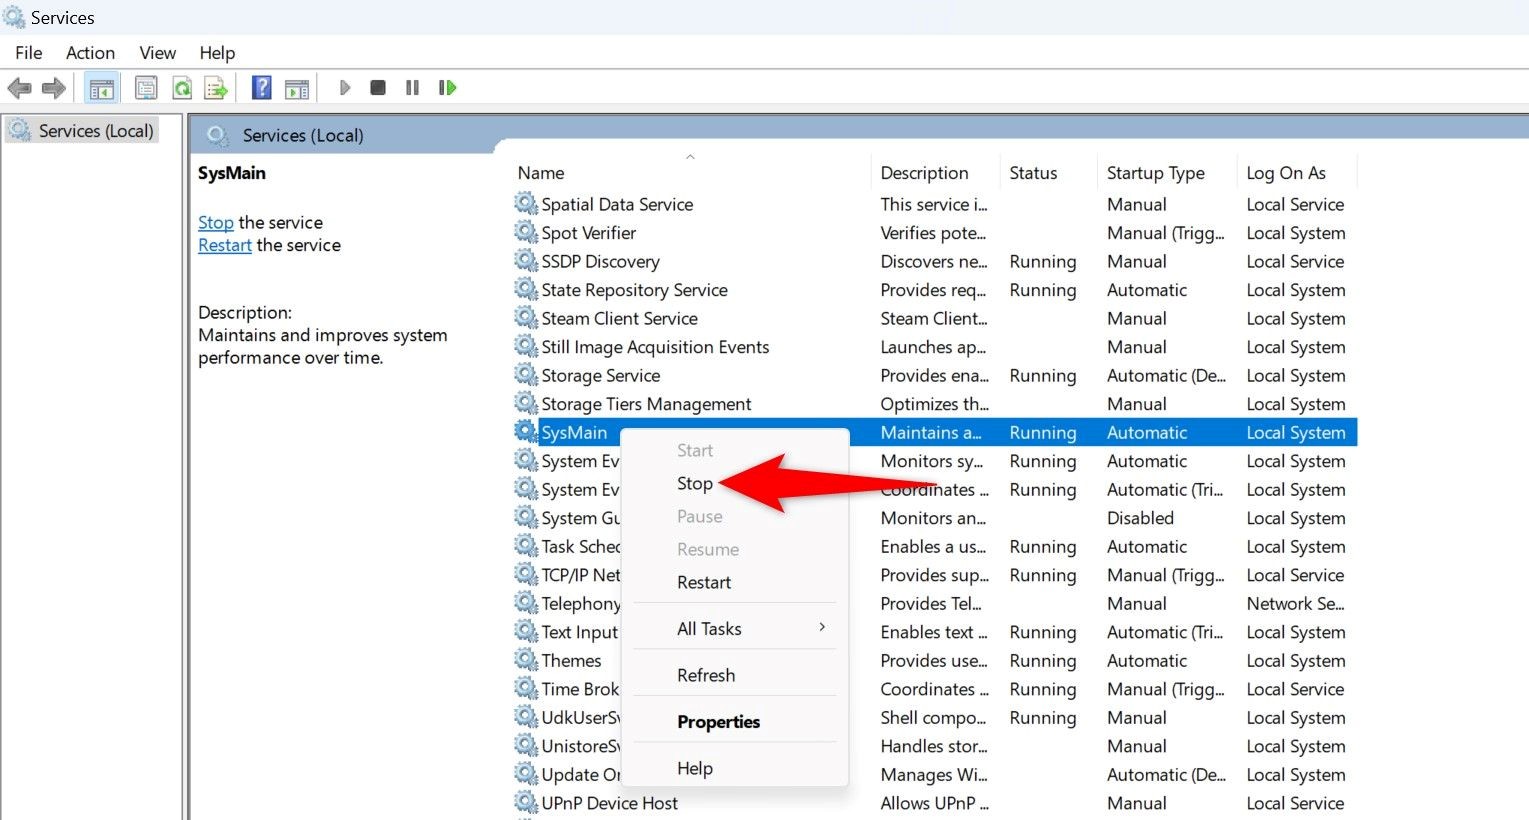Choose Stop in the context menu

(695, 484)
